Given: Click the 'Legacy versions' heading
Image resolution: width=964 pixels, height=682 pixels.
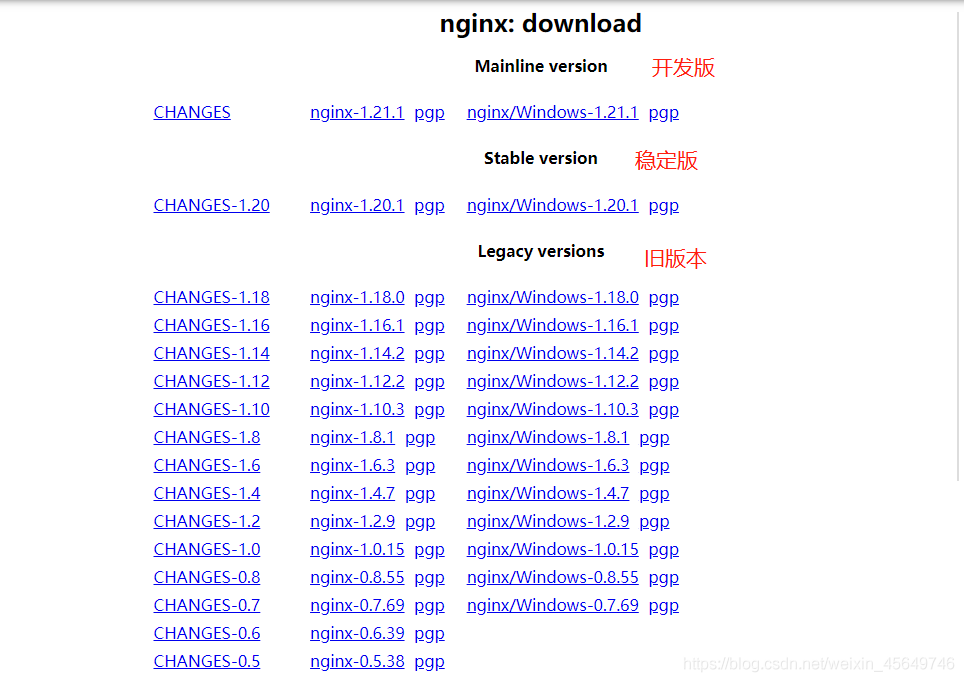Looking at the screenshot, I should [x=541, y=252].
